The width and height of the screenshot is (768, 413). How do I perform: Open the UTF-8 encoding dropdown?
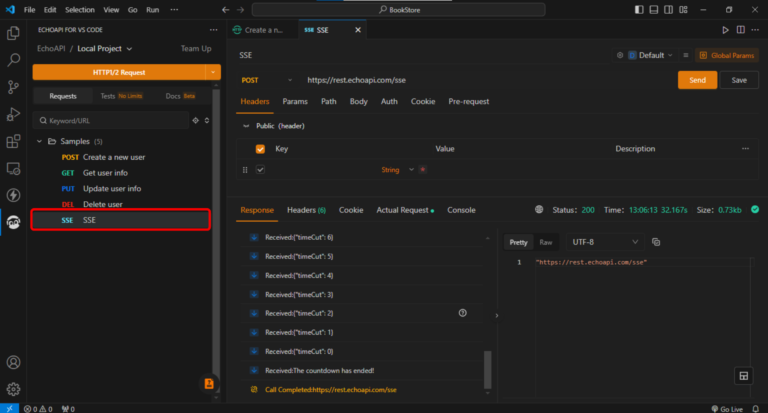[605, 242]
